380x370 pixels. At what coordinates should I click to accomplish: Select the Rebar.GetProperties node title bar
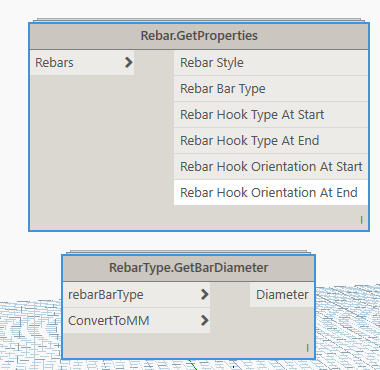(x=199, y=36)
